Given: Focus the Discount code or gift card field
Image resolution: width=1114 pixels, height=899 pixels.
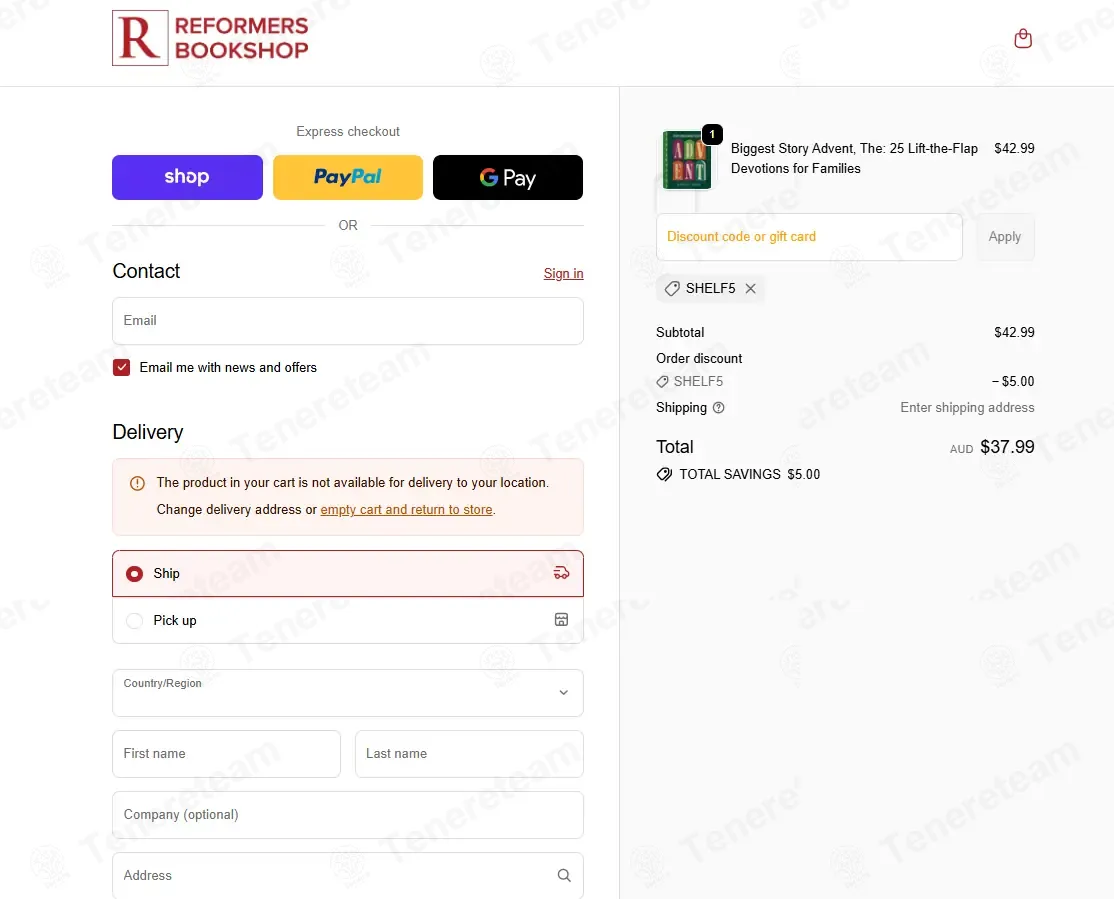Looking at the screenshot, I should tap(809, 237).
